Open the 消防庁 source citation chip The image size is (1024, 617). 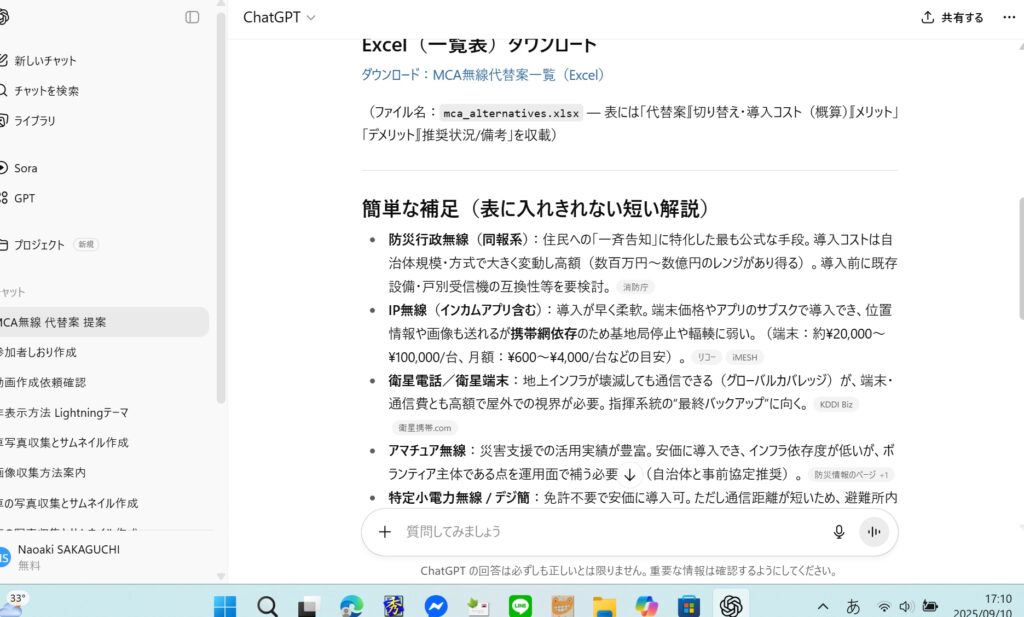pyautogui.click(x=635, y=287)
